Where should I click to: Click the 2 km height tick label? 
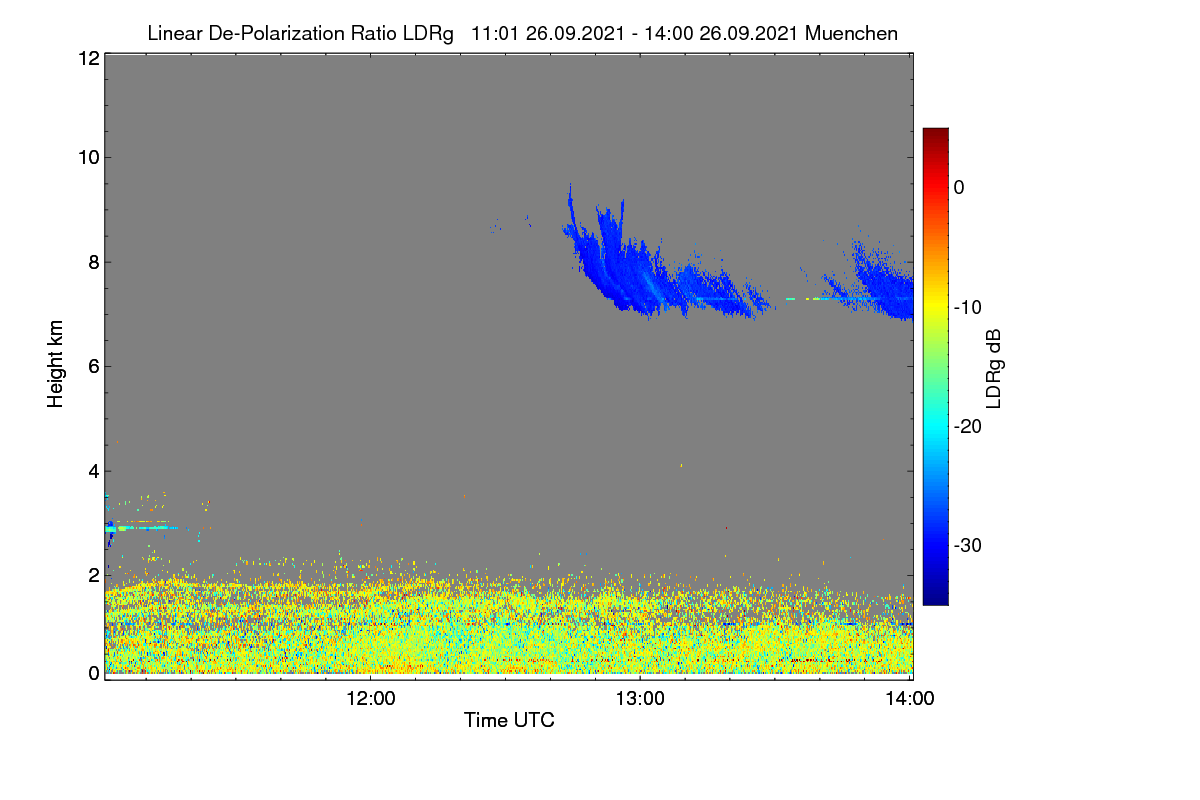[94, 575]
